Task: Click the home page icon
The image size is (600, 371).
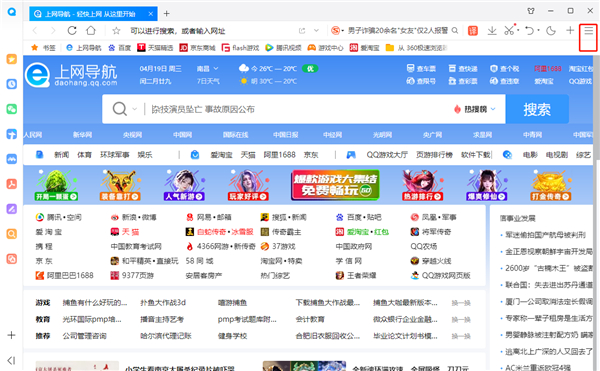Action: point(91,30)
